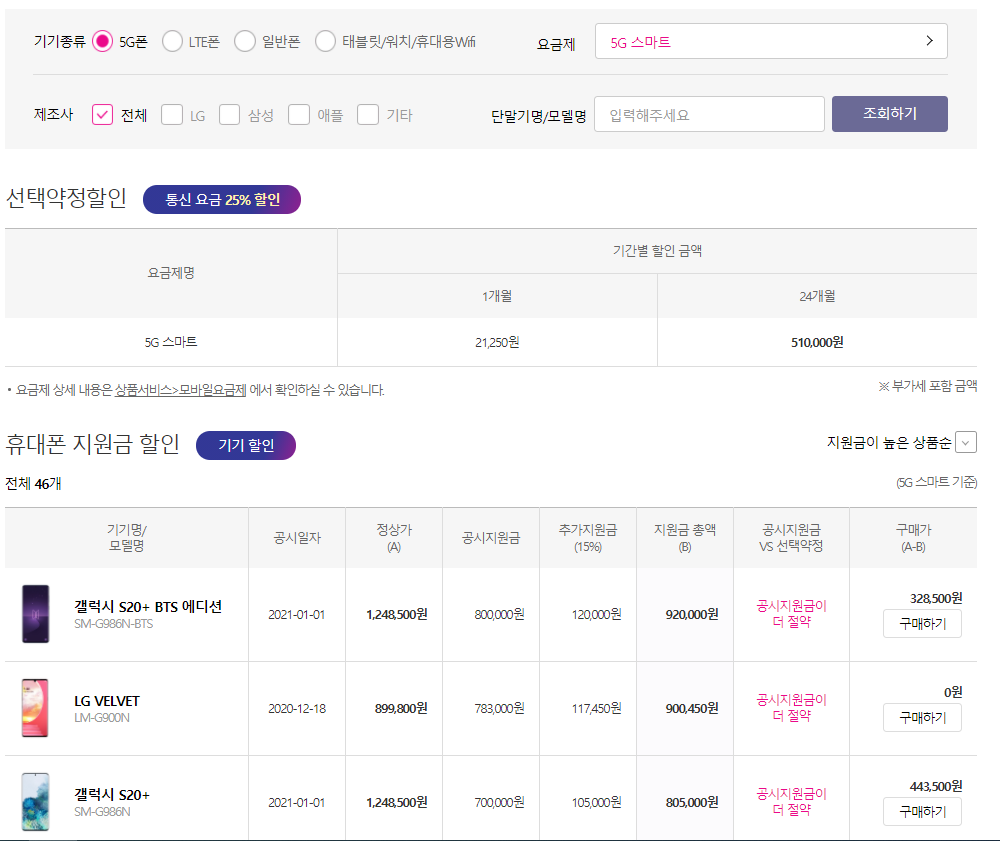
Task: Click the 조회하기 search button
Action: pyautogui.click(x=890, y=114)
